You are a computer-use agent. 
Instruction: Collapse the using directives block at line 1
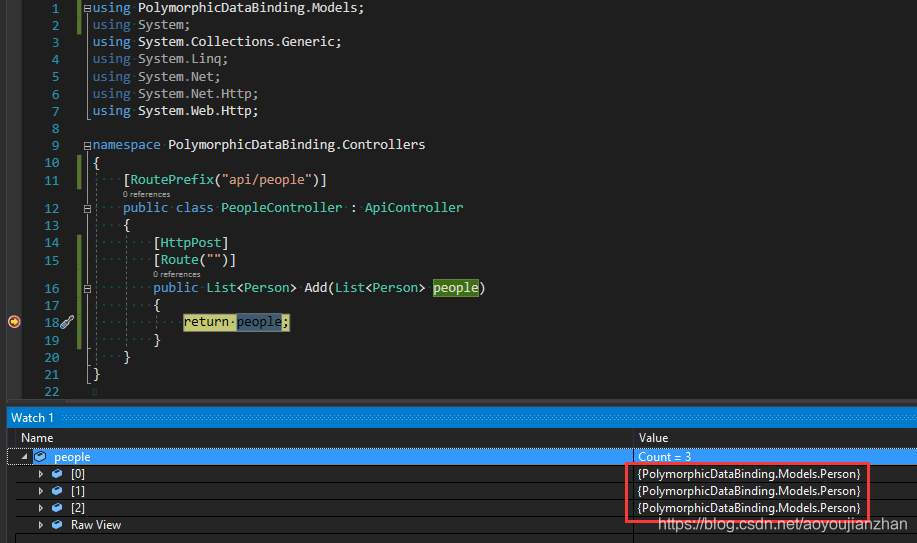pos(87,8)
